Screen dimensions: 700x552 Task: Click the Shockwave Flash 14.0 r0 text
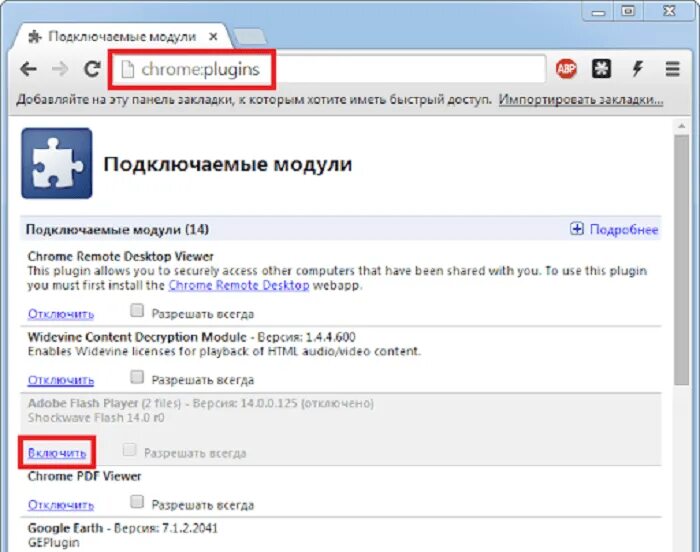pyautogui.click(x=96, y=418)
